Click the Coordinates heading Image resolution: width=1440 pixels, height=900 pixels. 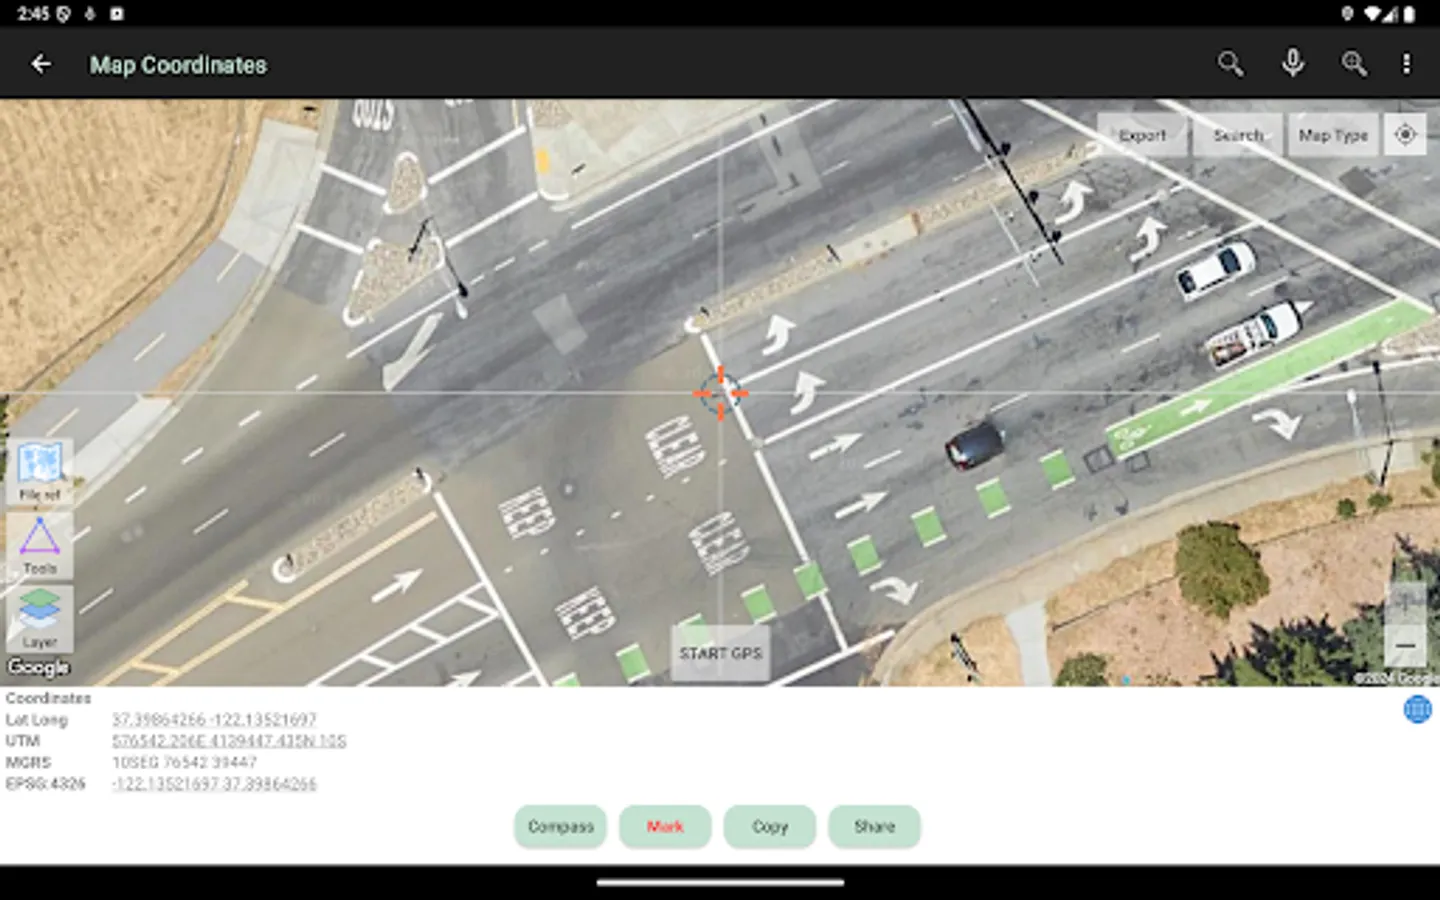(x=48, y=698)
